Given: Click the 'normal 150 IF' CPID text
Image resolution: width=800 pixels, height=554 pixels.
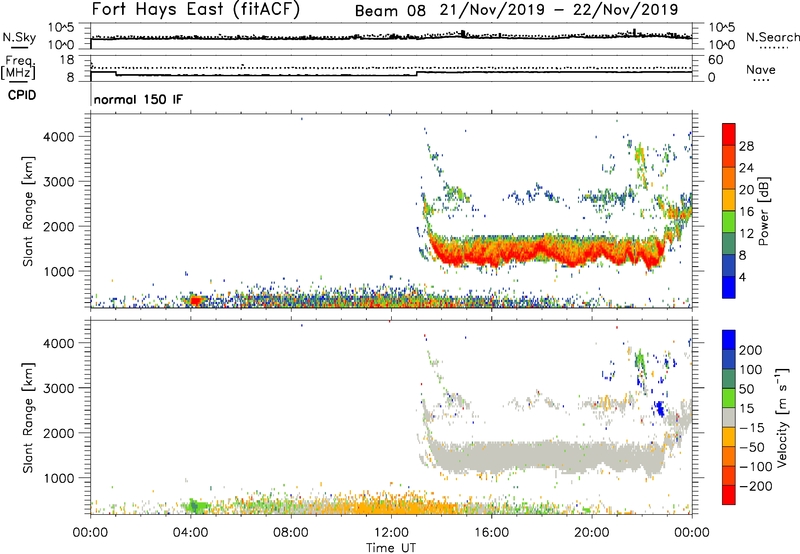Looking at the screenshot, I should pyautogui.click(x=138, y=99).
